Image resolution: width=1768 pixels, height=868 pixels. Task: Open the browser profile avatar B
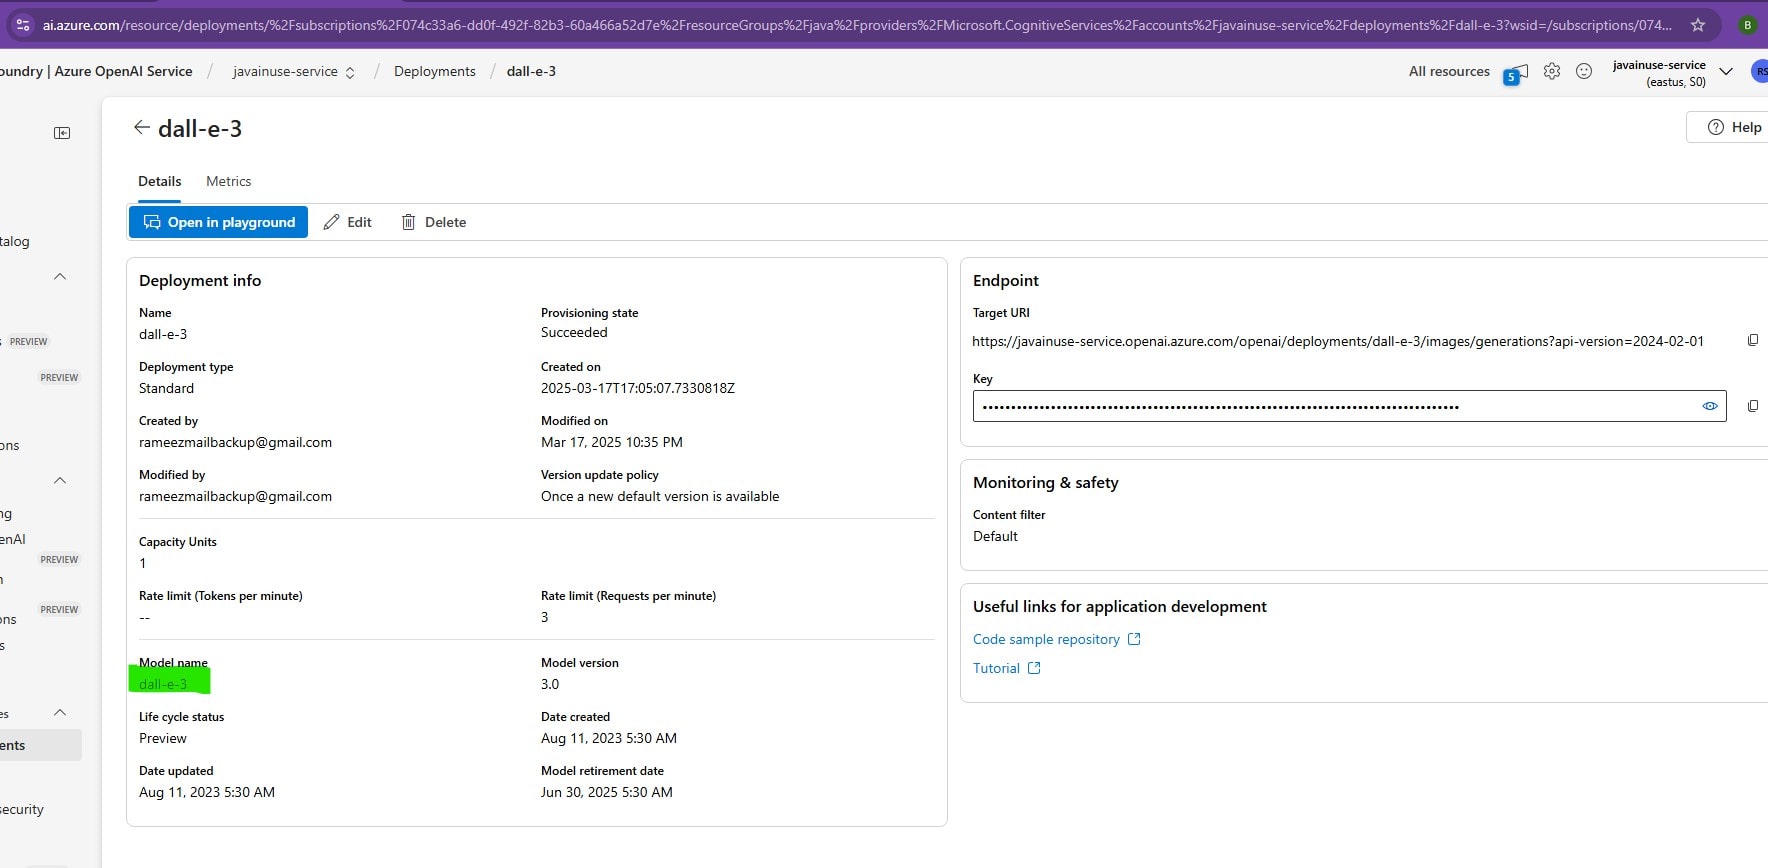1747,25
